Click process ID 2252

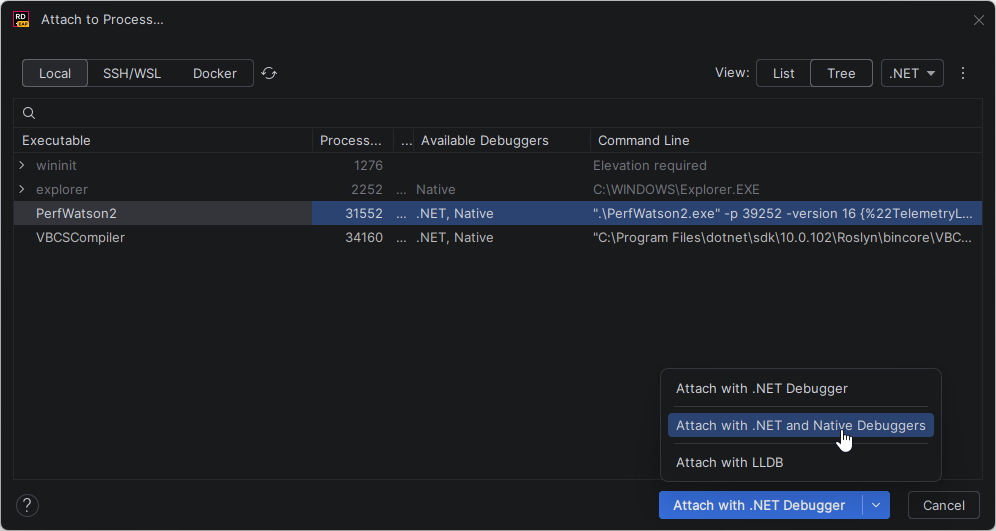tap(367, 189)
